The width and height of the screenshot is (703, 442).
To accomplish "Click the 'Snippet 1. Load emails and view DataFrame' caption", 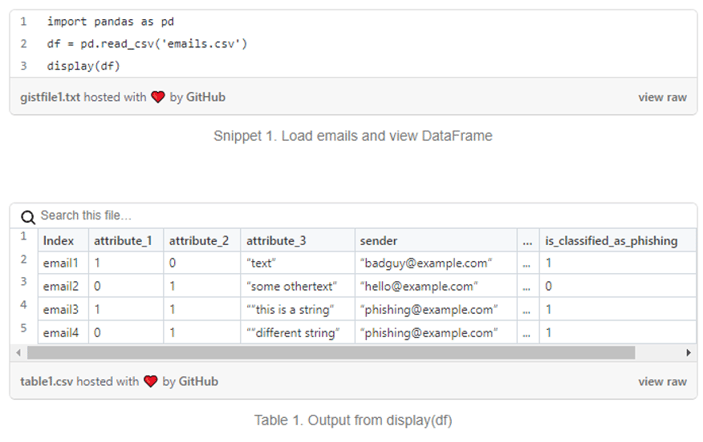I will (x=353, y=135).
